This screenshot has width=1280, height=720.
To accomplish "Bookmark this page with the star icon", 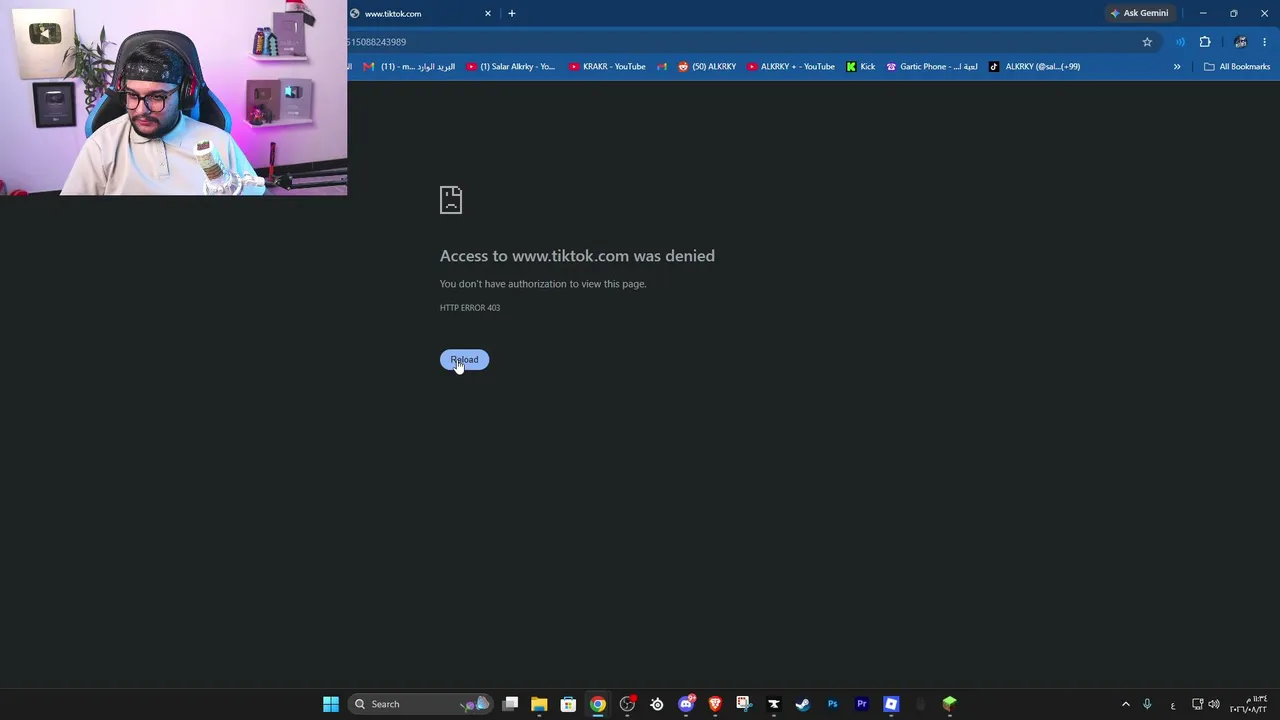I will pyautogui.click(x=1147, y=42).
